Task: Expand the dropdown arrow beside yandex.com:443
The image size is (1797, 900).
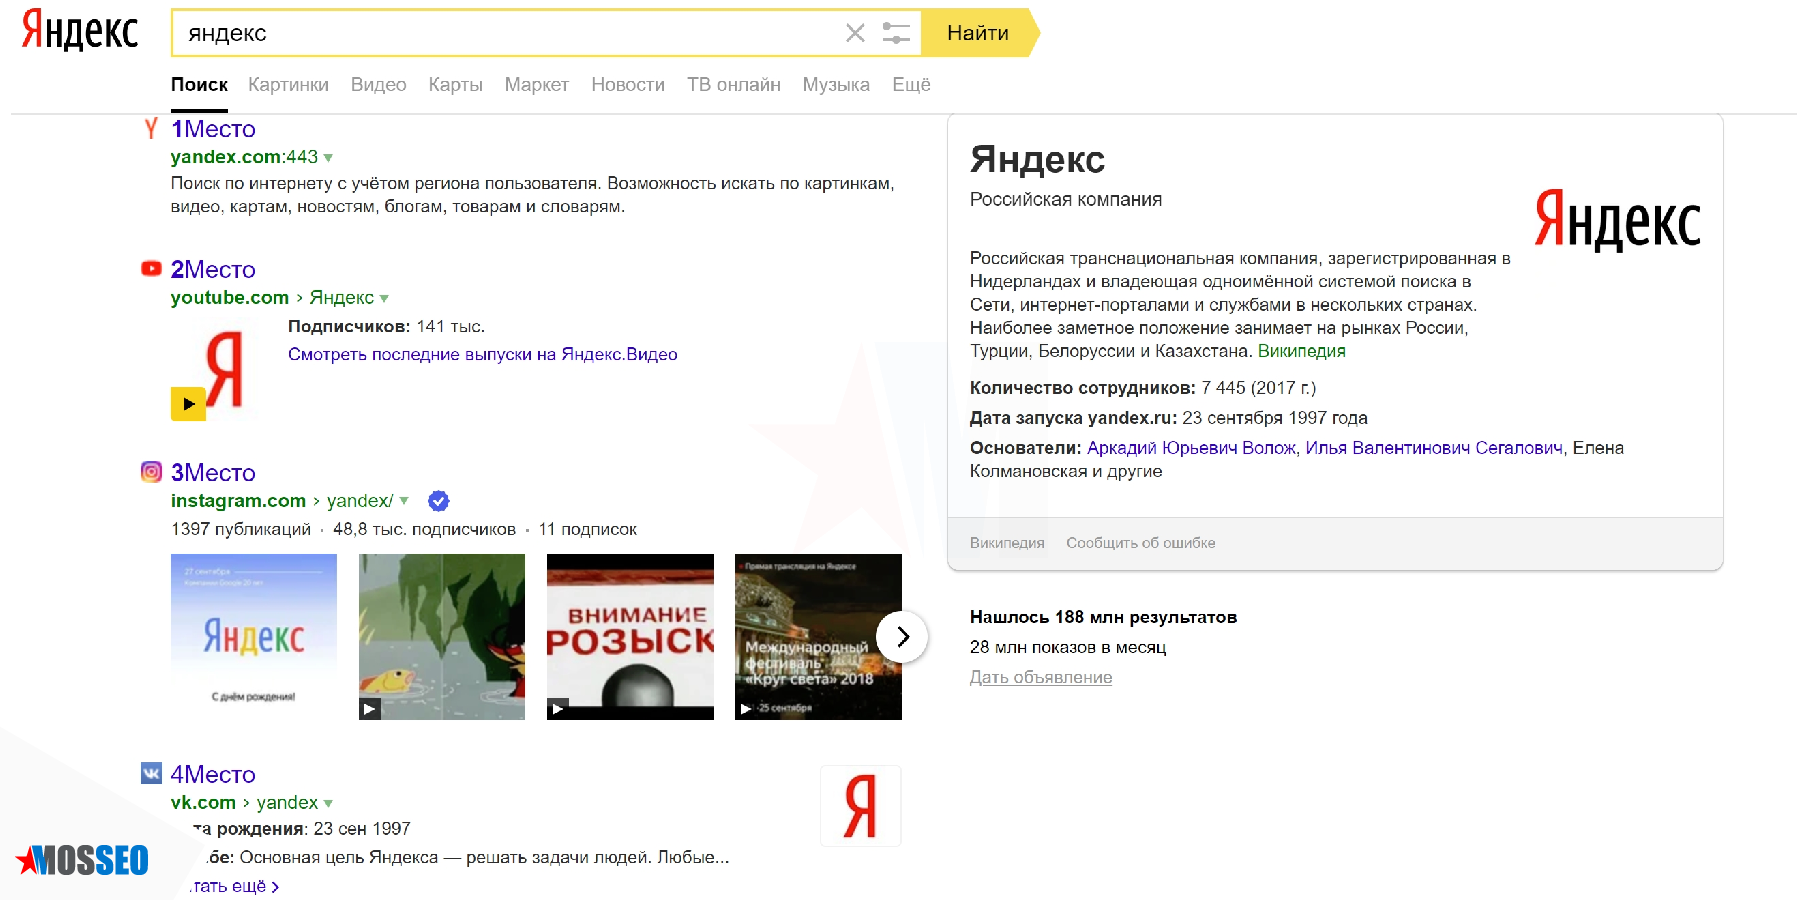Action: pyautogui.click(x=330, y=157)
